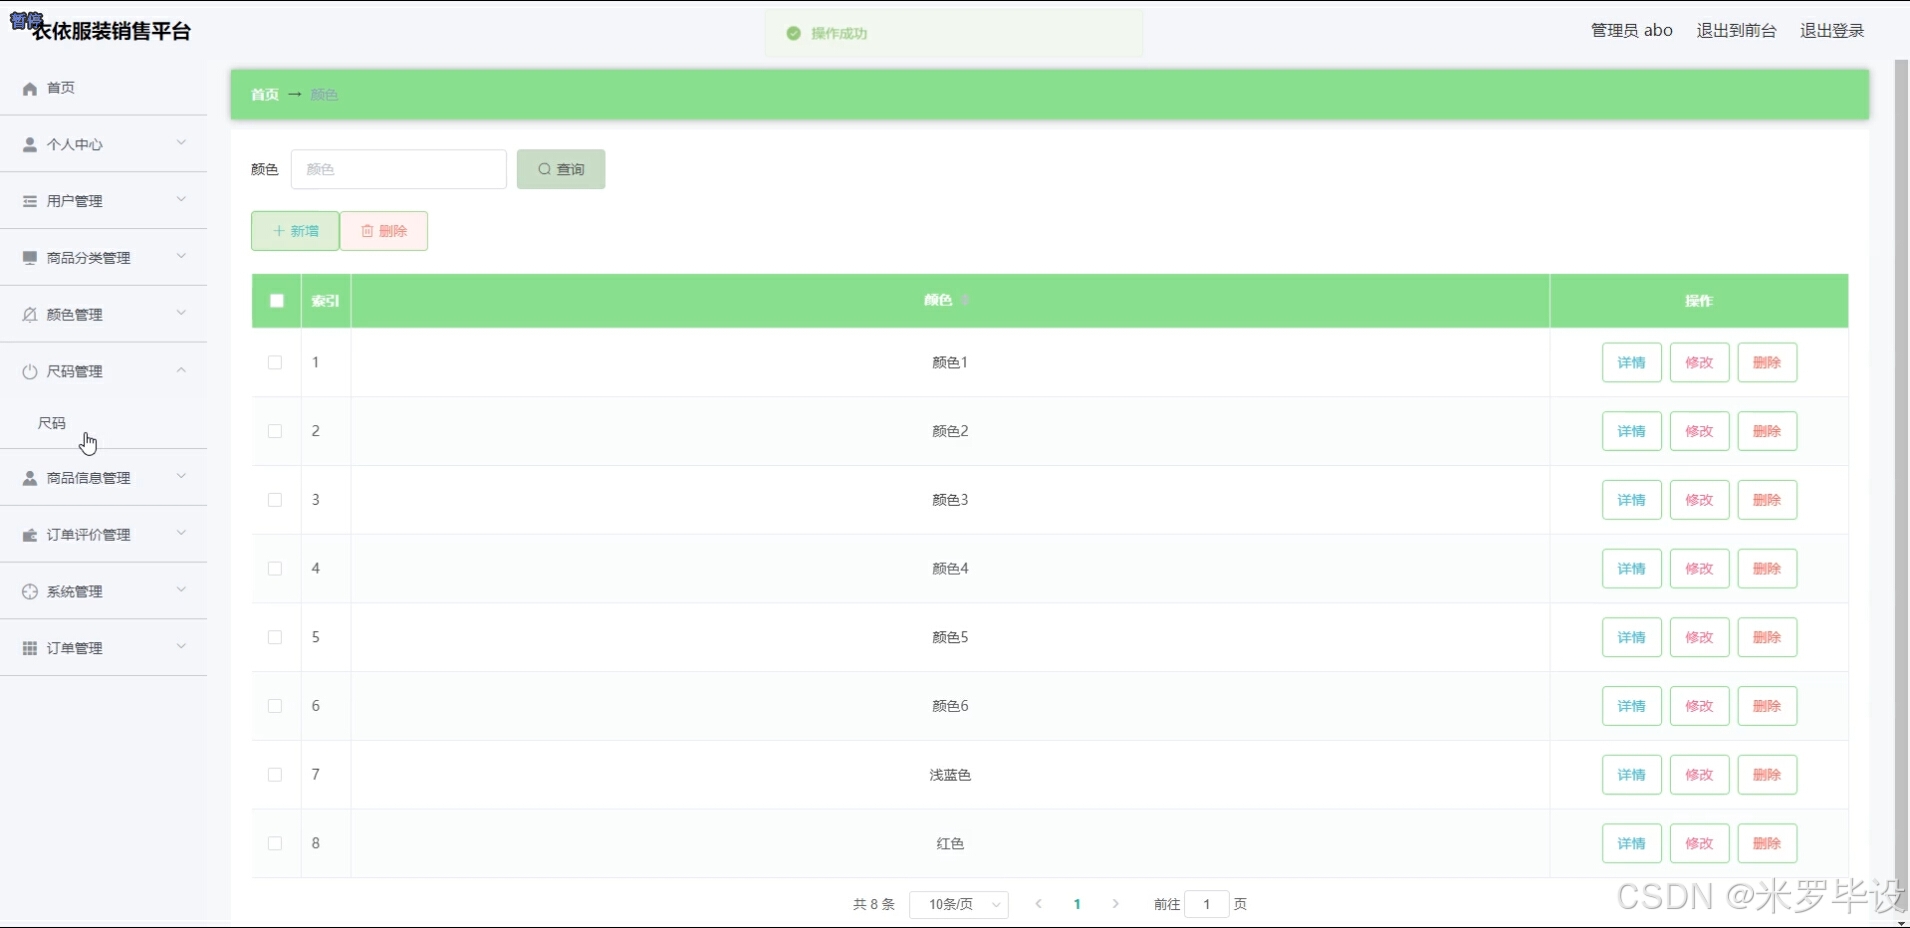View 详情 for row 颜色1
The height and width of the screenshot is (928, 1910).
[x=1631, y=363]
